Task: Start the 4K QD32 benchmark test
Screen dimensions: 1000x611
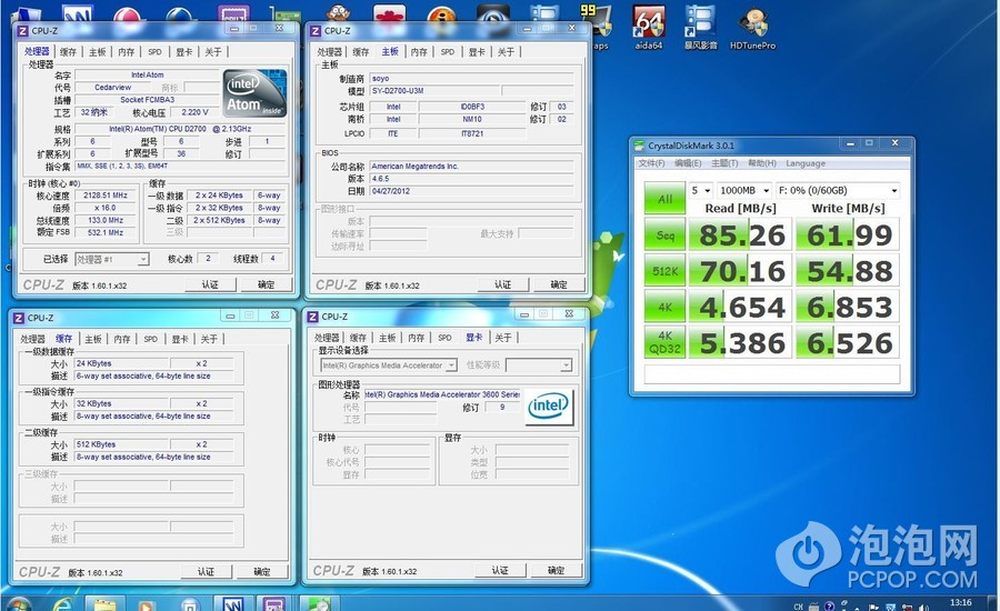Action: [x=665, y=342]
